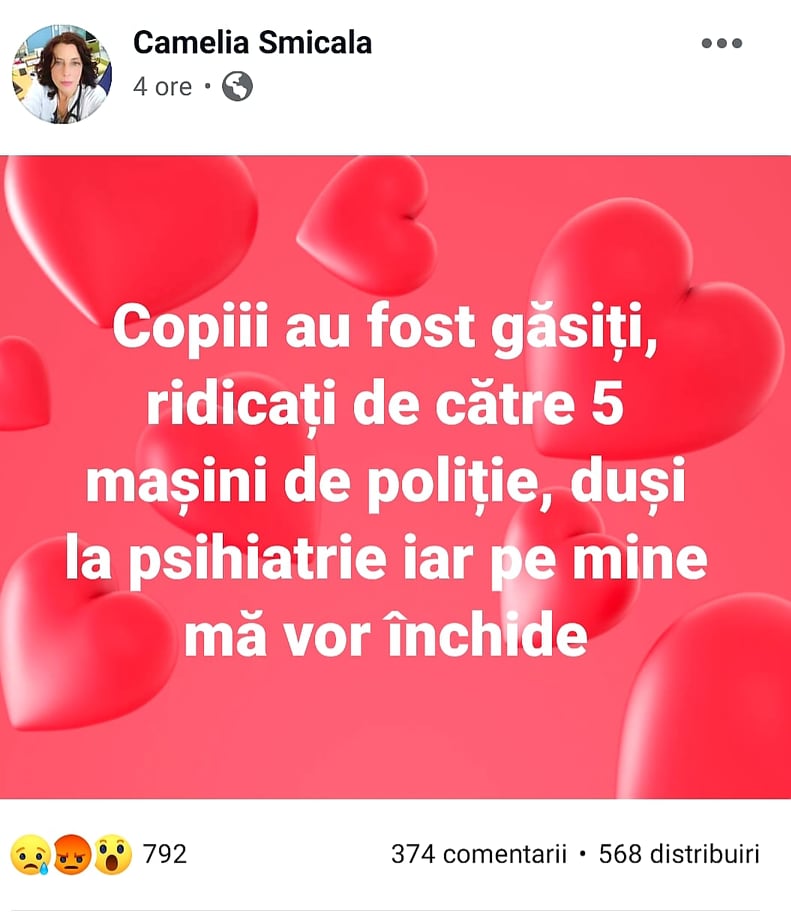Click the sad crying reaction emoji
The height and width of the screenshot is (917, 791).
tap(29, 855)
